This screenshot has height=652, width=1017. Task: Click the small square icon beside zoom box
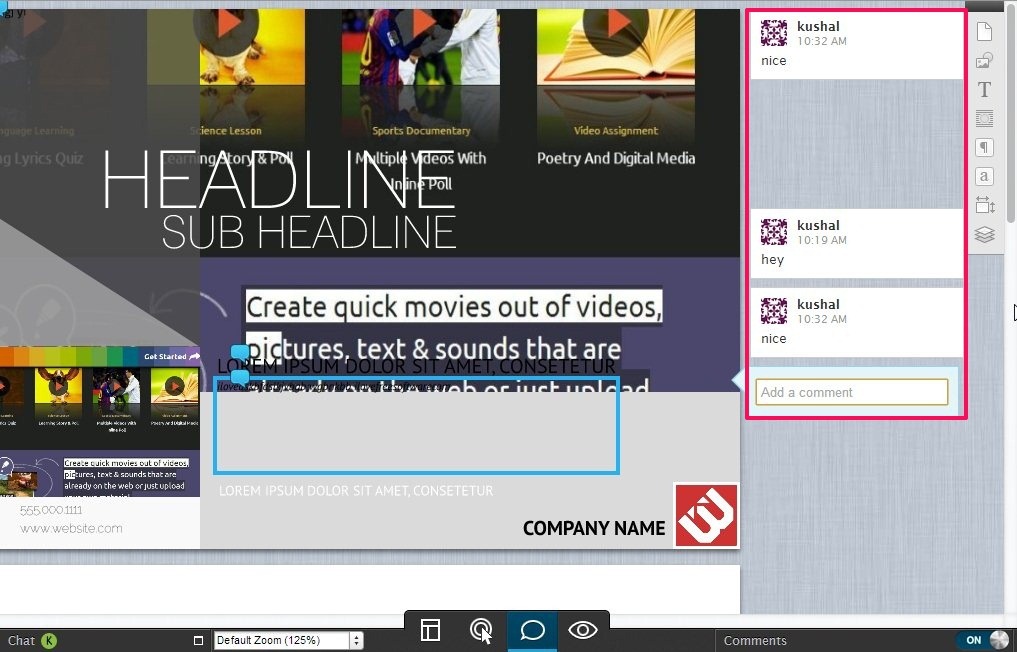point(198,640)
